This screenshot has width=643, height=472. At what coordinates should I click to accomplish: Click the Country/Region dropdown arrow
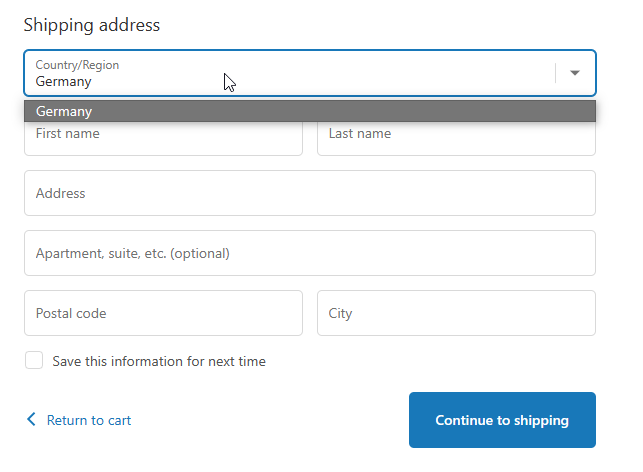coord(575,73)
